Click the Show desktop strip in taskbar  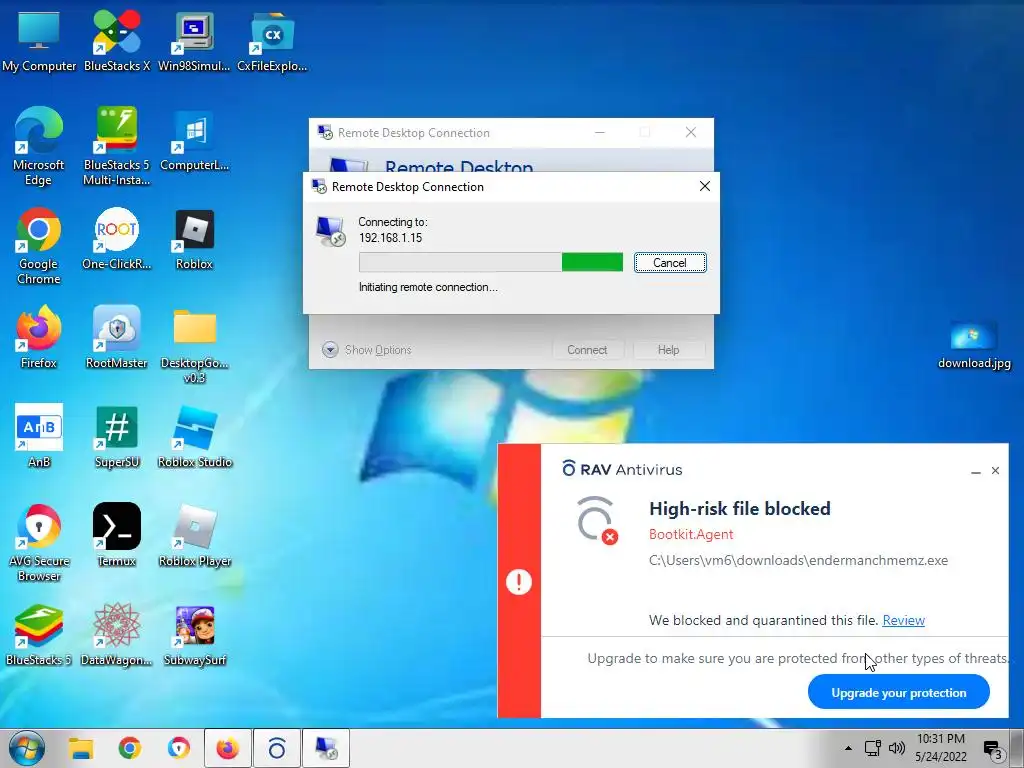(1019, 748)
